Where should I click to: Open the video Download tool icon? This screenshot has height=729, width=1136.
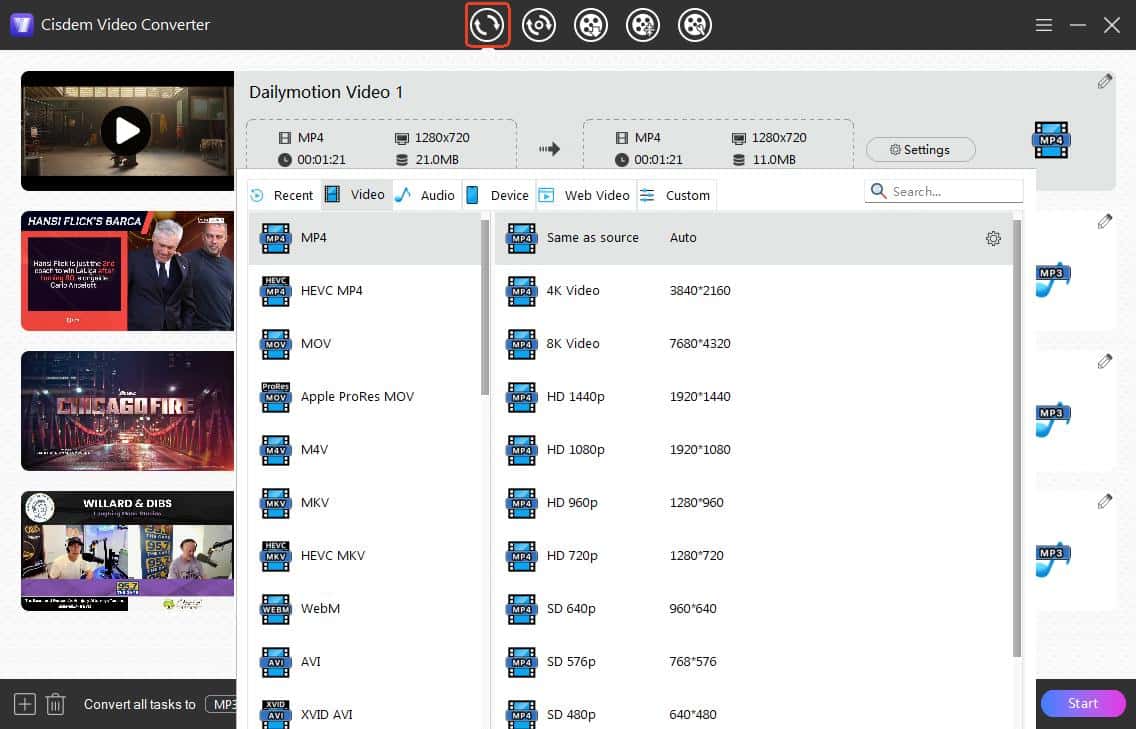591,25
